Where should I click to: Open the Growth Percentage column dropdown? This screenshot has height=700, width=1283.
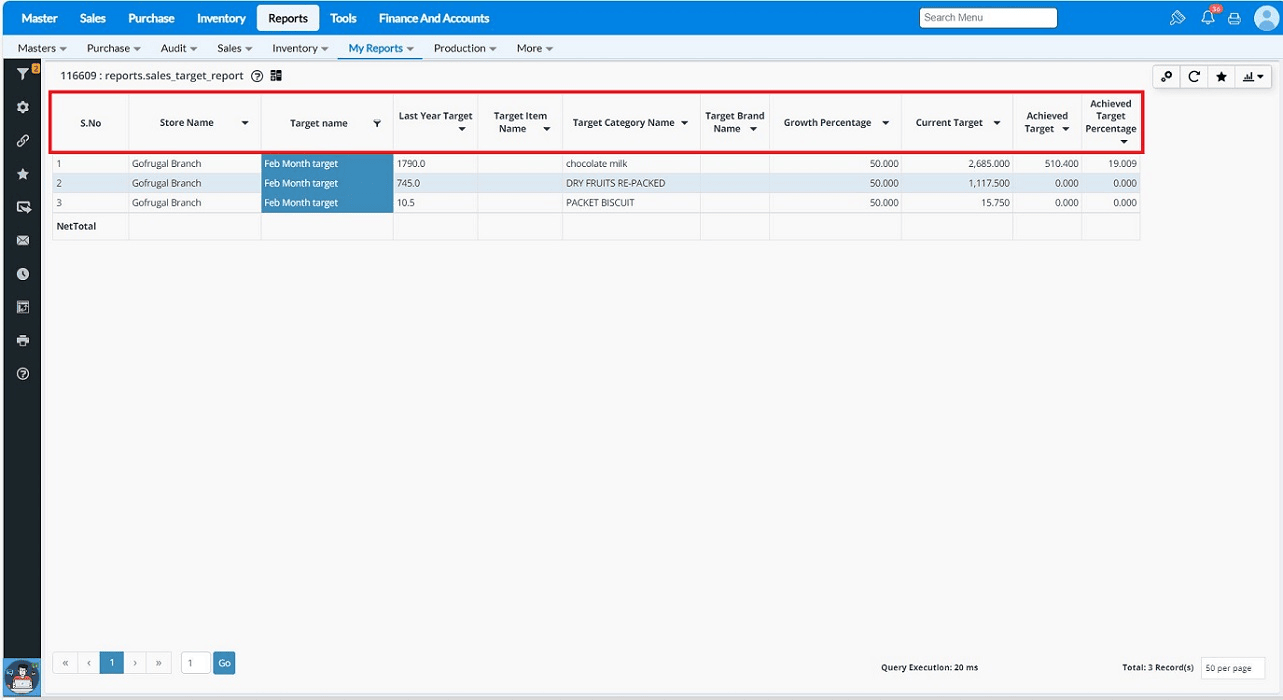point(886,123)
